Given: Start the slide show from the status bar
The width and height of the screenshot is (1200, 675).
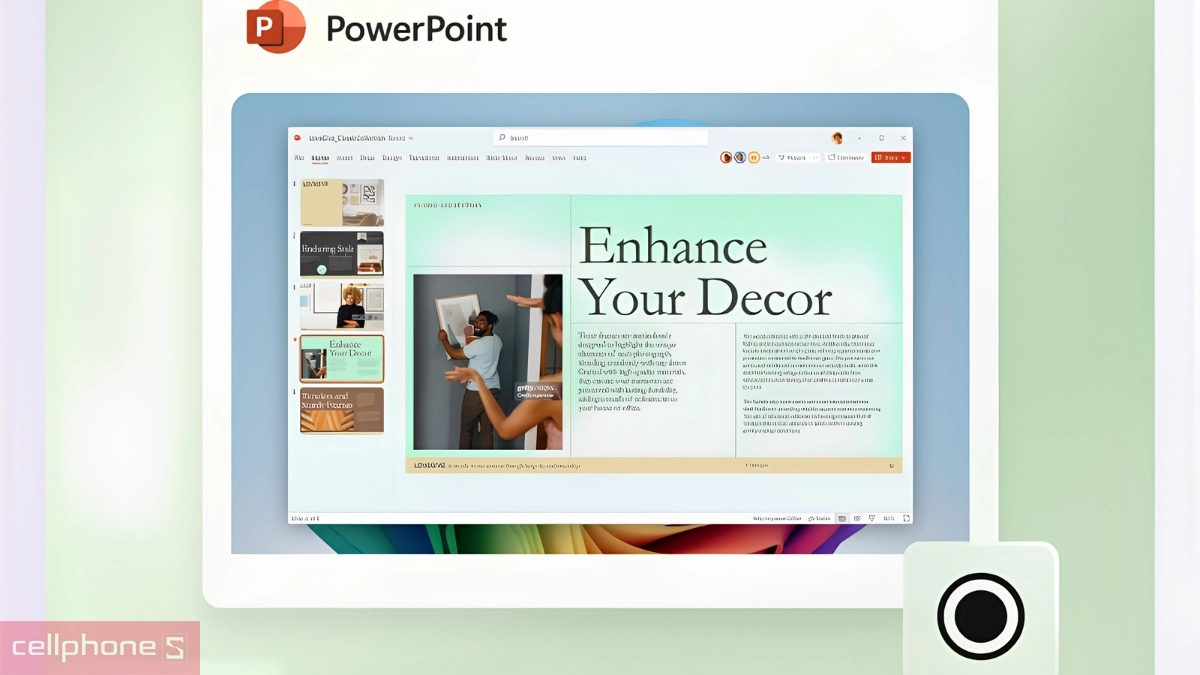Looking at the screenshot, I should pyautogui.click(x=872, y=518).
